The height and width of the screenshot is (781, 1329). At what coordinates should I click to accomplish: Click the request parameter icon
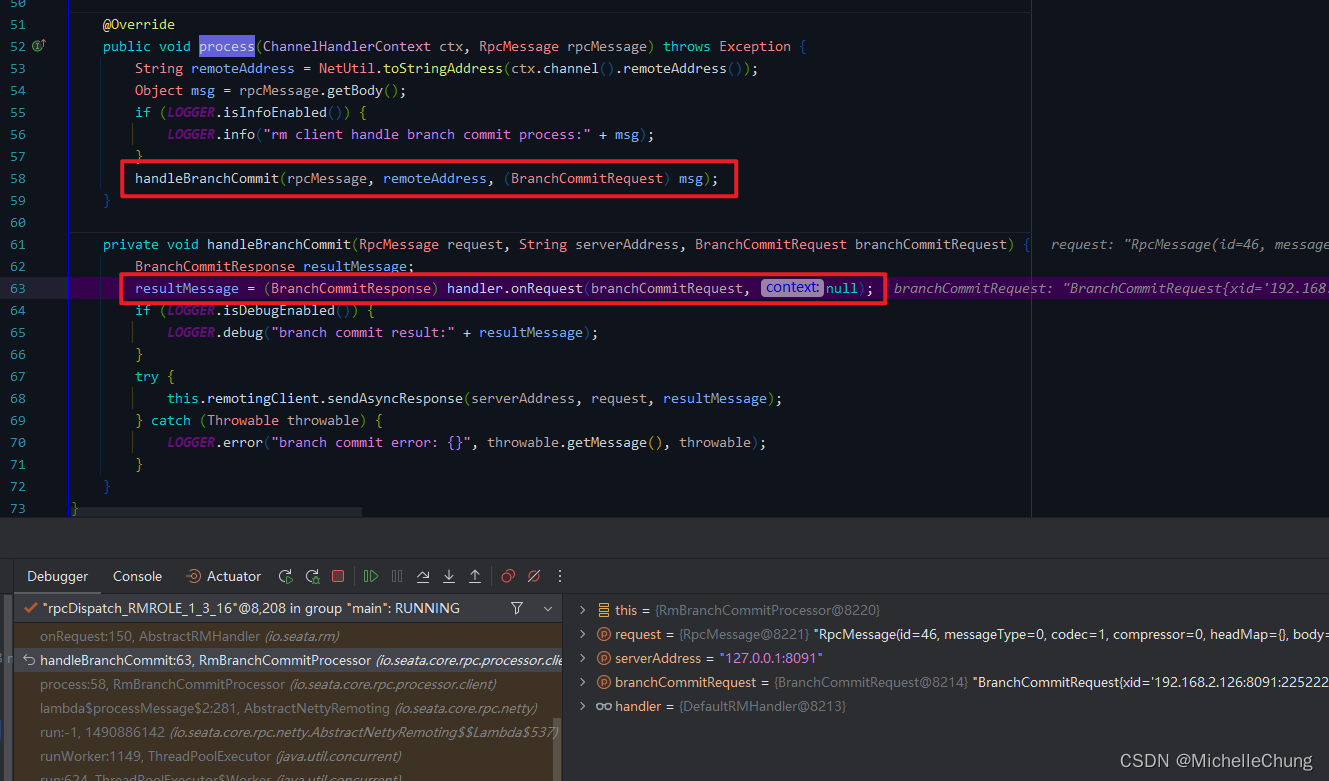pyautogui.click(x=603, y=634)
